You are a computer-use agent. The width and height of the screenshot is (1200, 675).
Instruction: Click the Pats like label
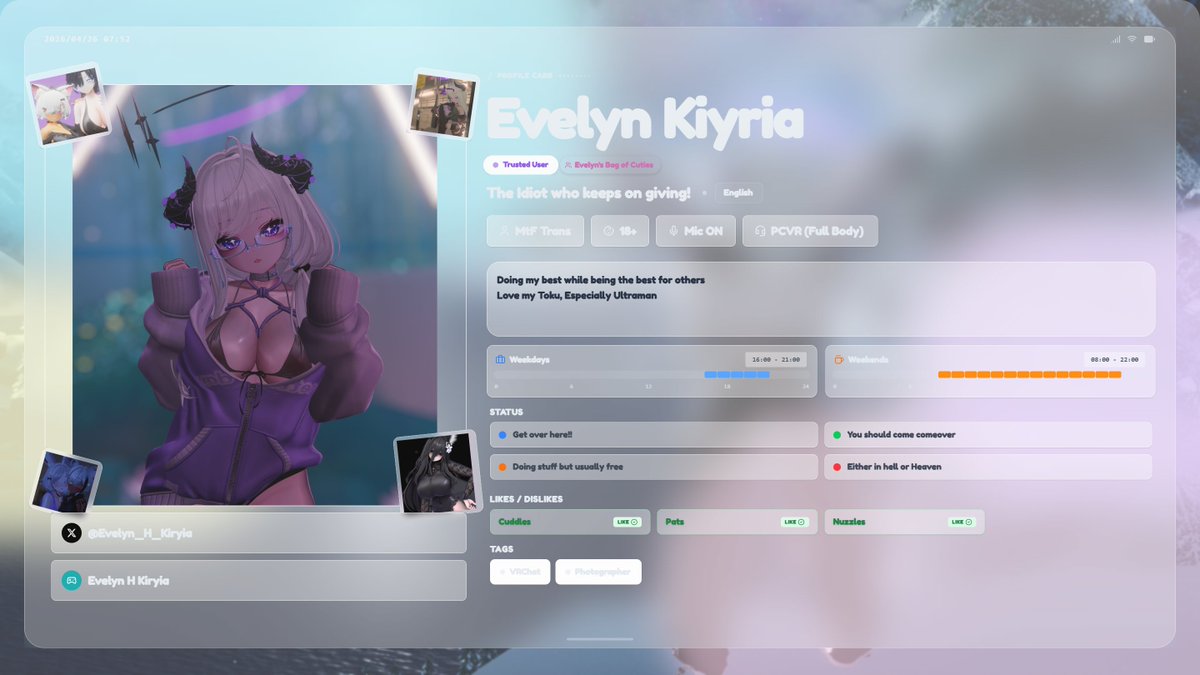675,522
